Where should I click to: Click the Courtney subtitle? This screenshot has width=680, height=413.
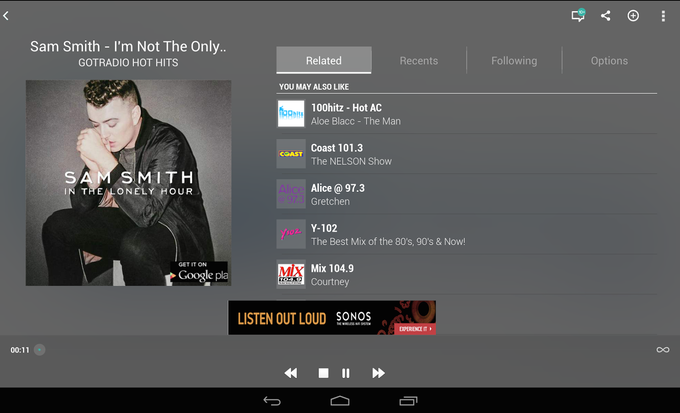point(330,282)
